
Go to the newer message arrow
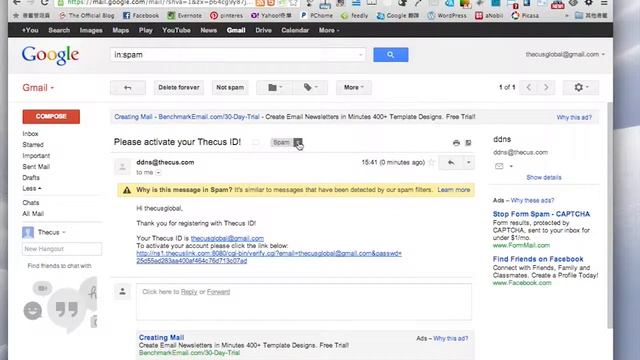tap(529, 87)
